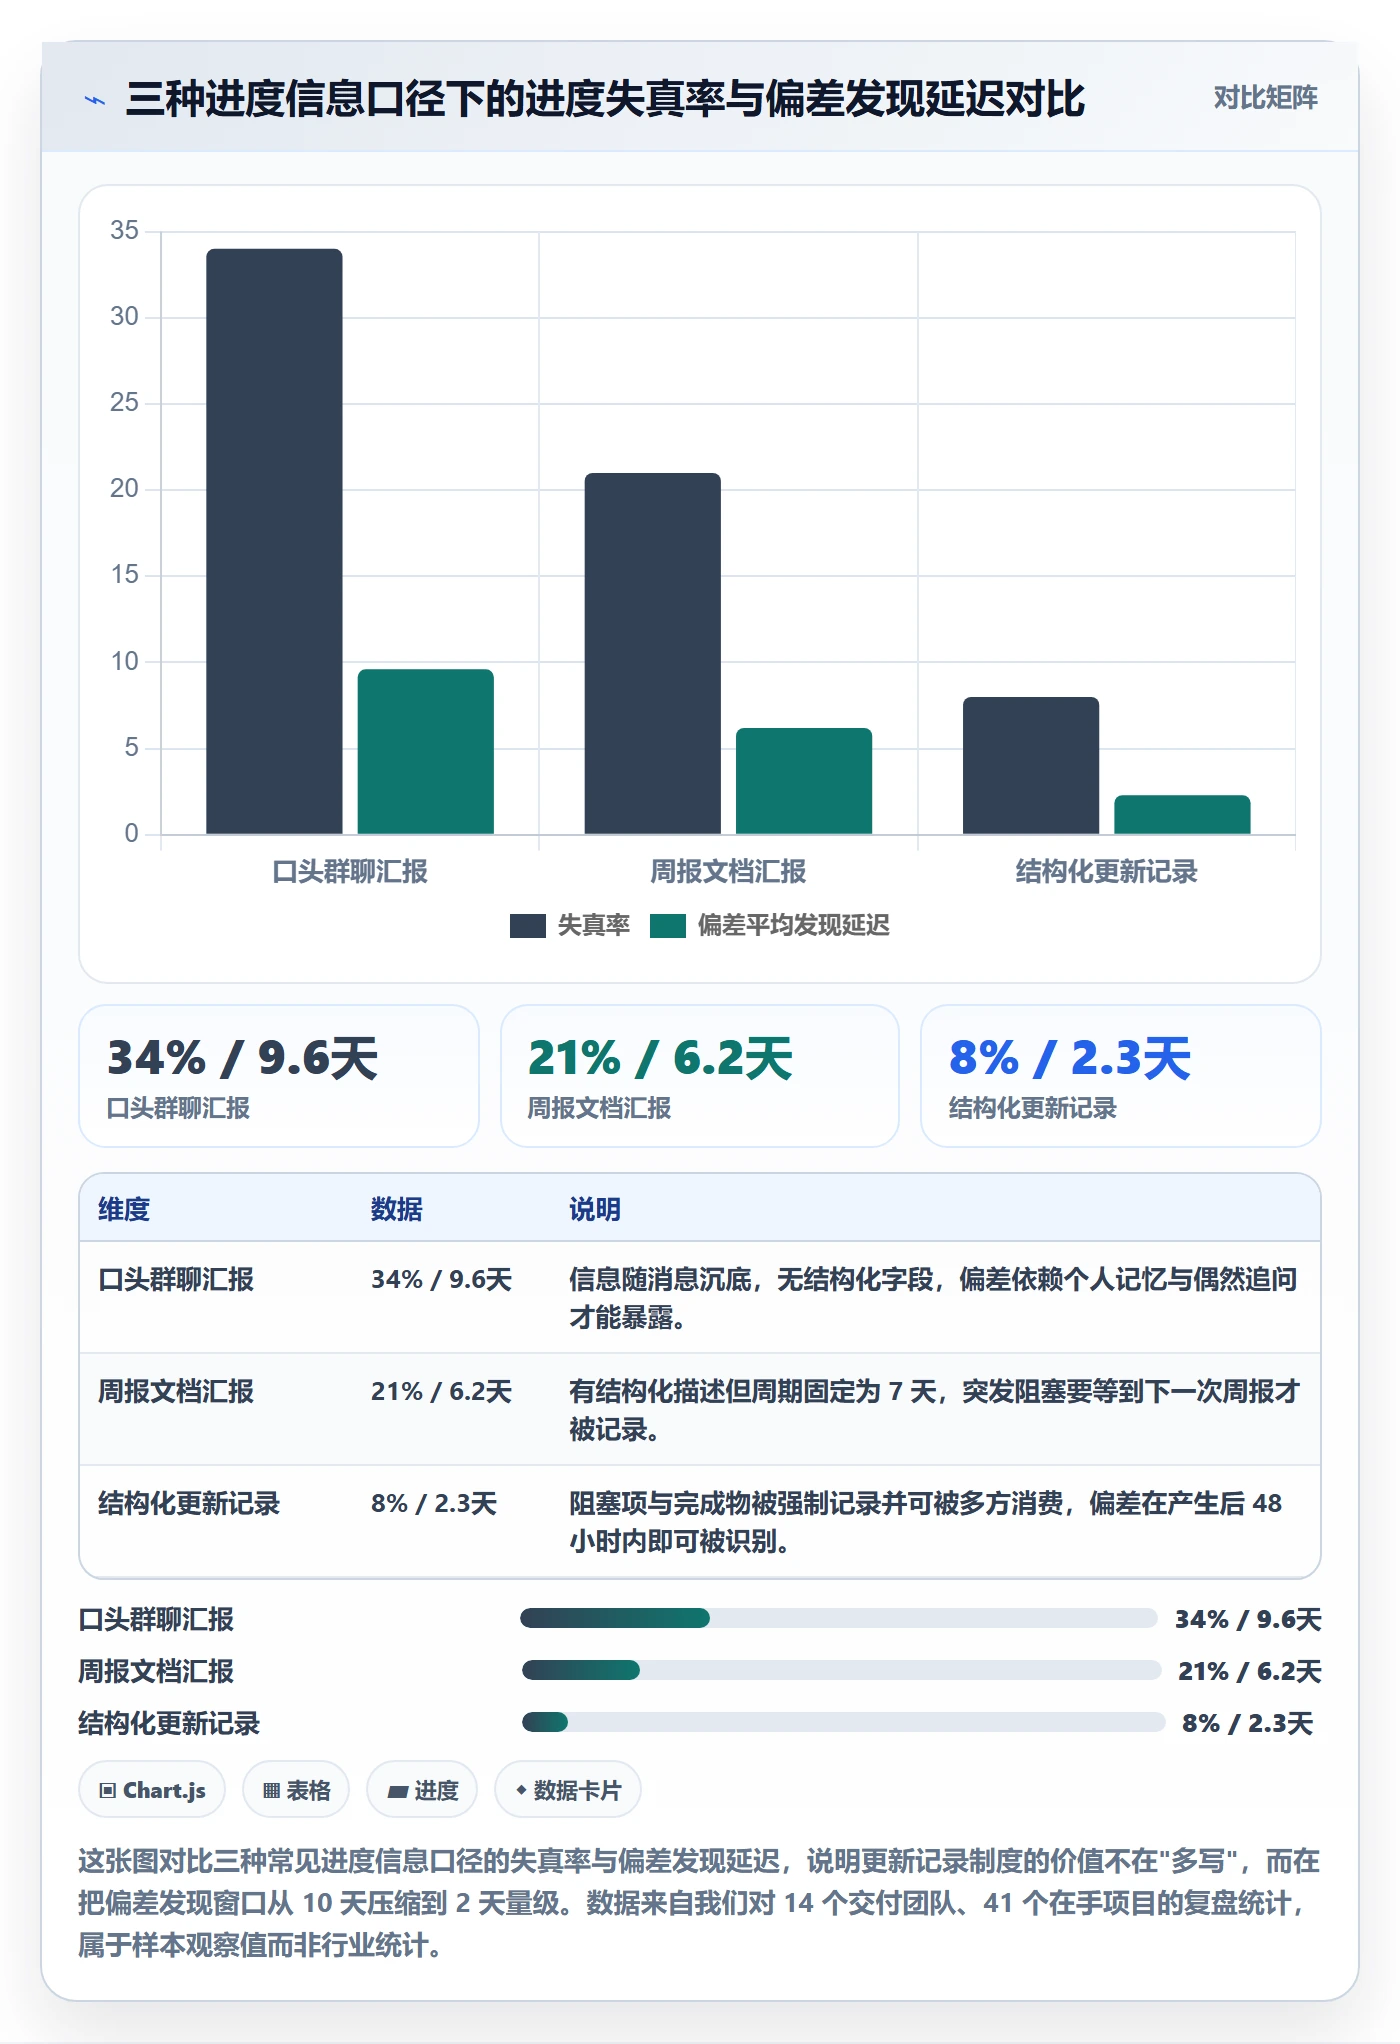This screenshot has height=2044, width=1400.
Task: Click the 周报文档汇报 progress bar
Action: click(x=841, y=1670)
